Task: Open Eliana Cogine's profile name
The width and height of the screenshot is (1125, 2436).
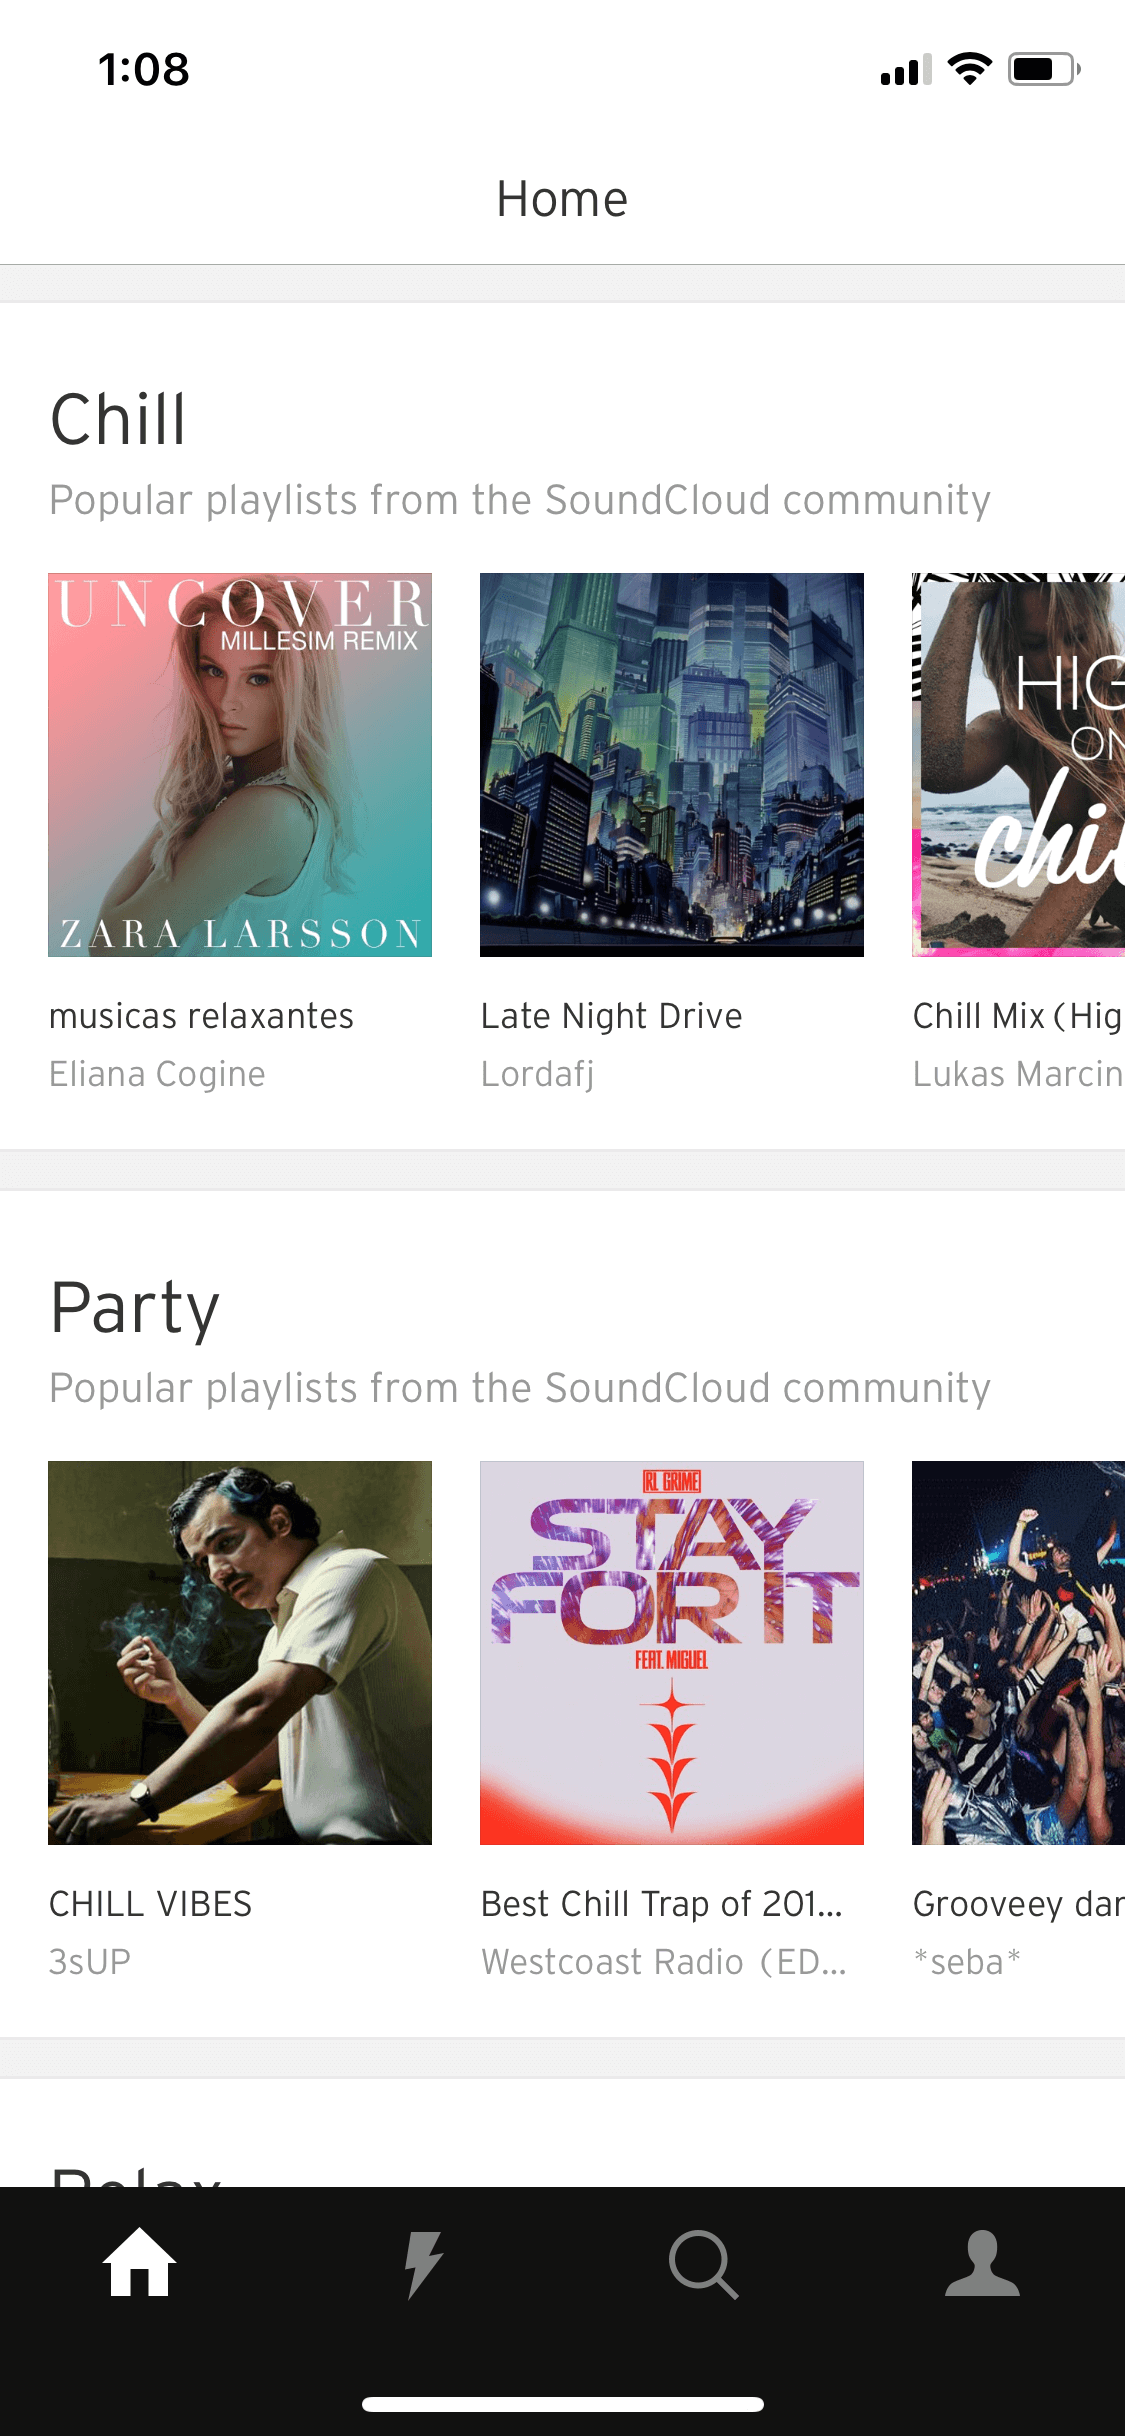Action: click(157, 1075)
